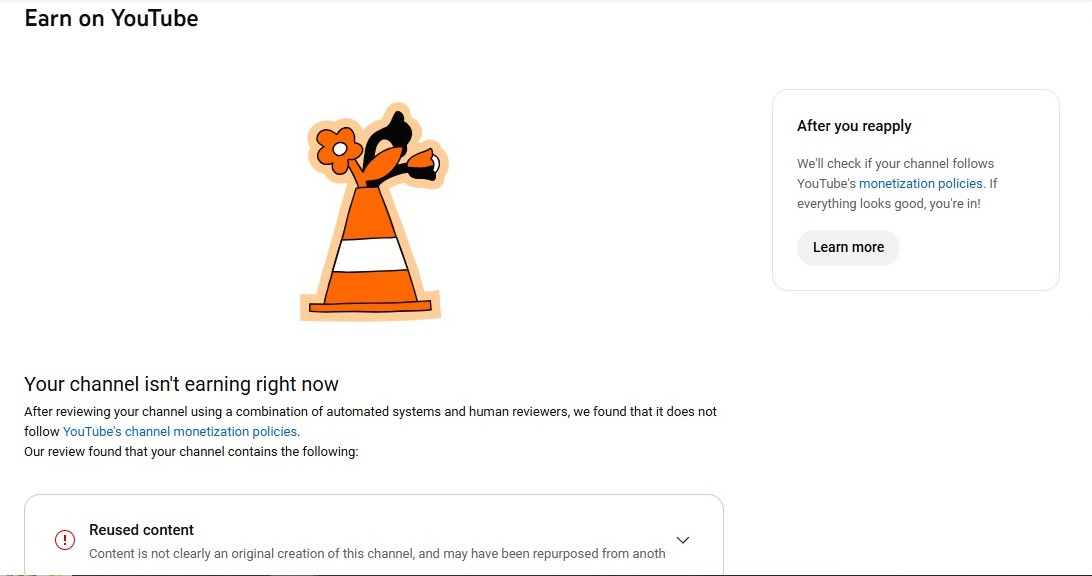Click the Reused content description text

click(x=377, y=554)
